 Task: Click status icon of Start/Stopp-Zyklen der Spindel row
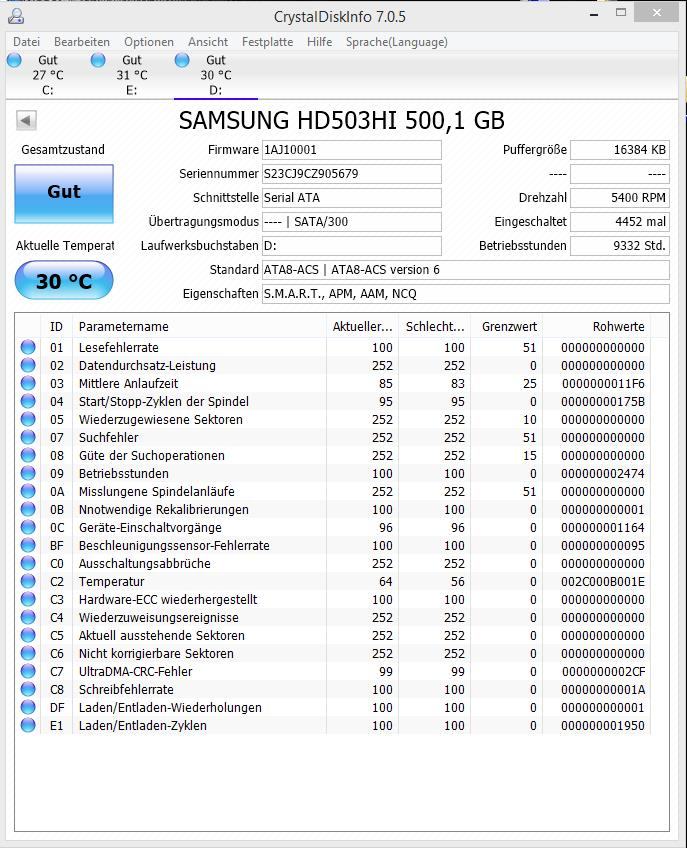click(x=28, y=401)
